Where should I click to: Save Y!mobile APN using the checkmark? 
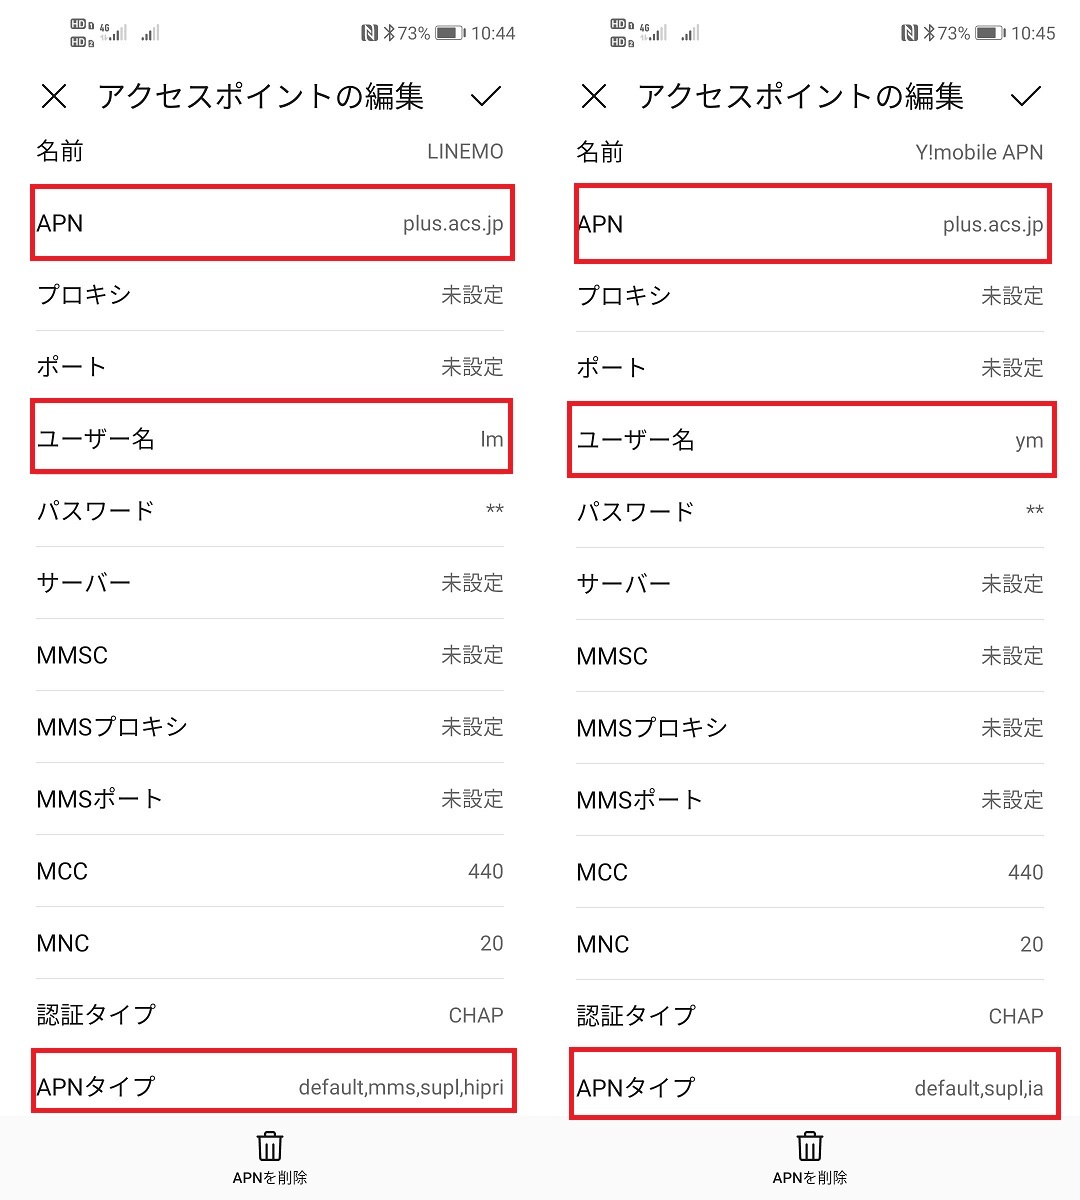pyautogui.click(x=1025, y=96)
